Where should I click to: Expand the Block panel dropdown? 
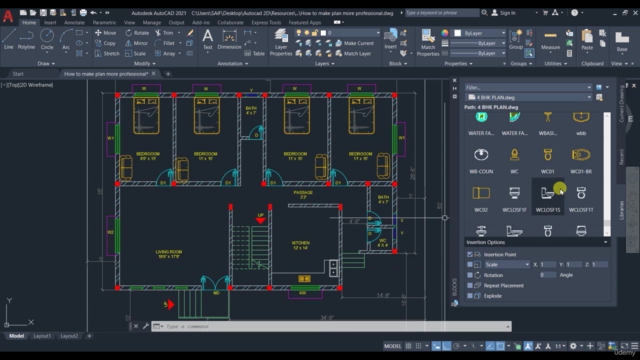pyautogui.click(x=398, y=63)
